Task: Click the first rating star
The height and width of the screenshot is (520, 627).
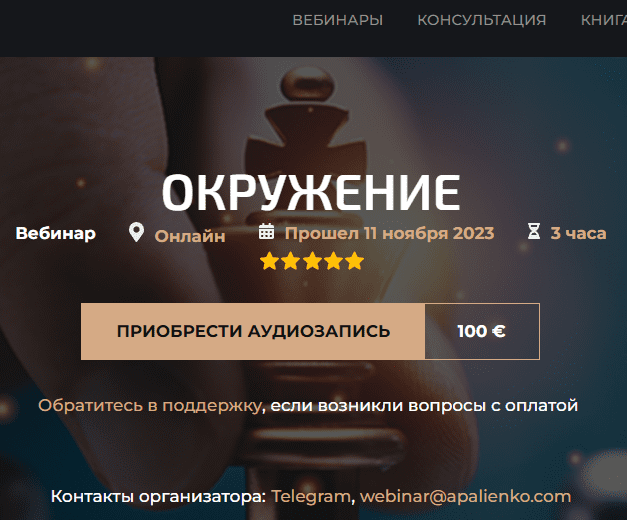Action: pos(269,261)
